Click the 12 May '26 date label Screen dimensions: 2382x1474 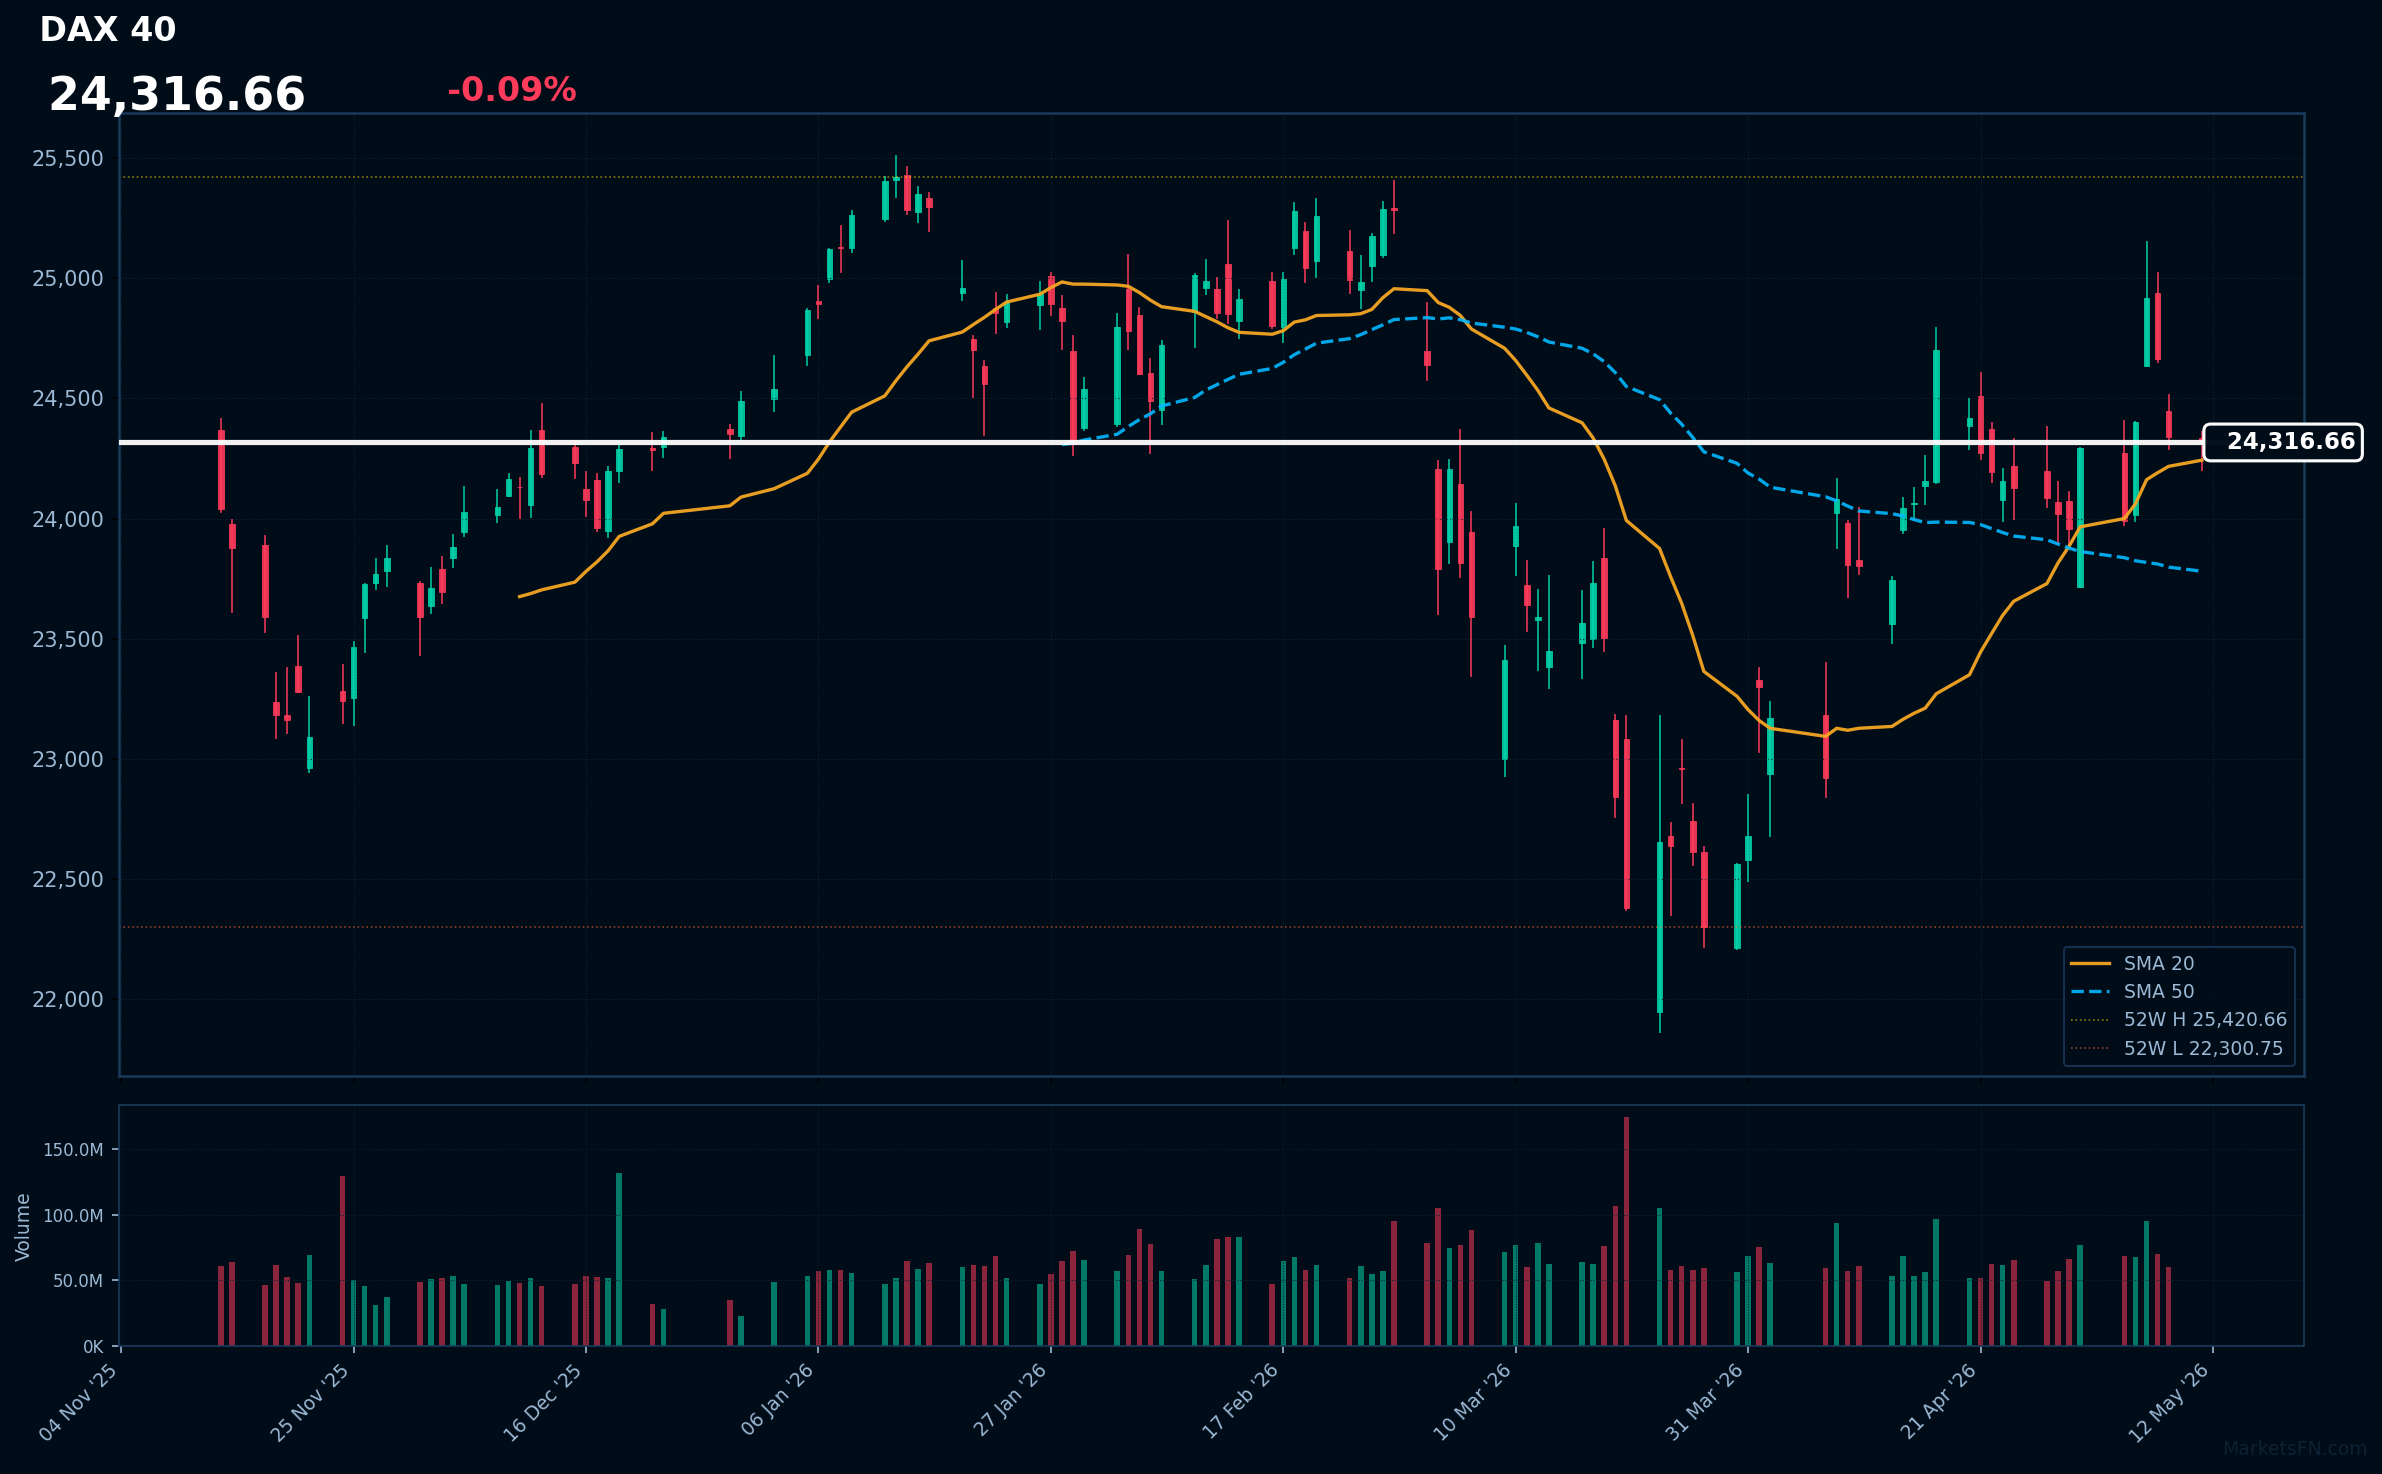tap(2170, 1402)
